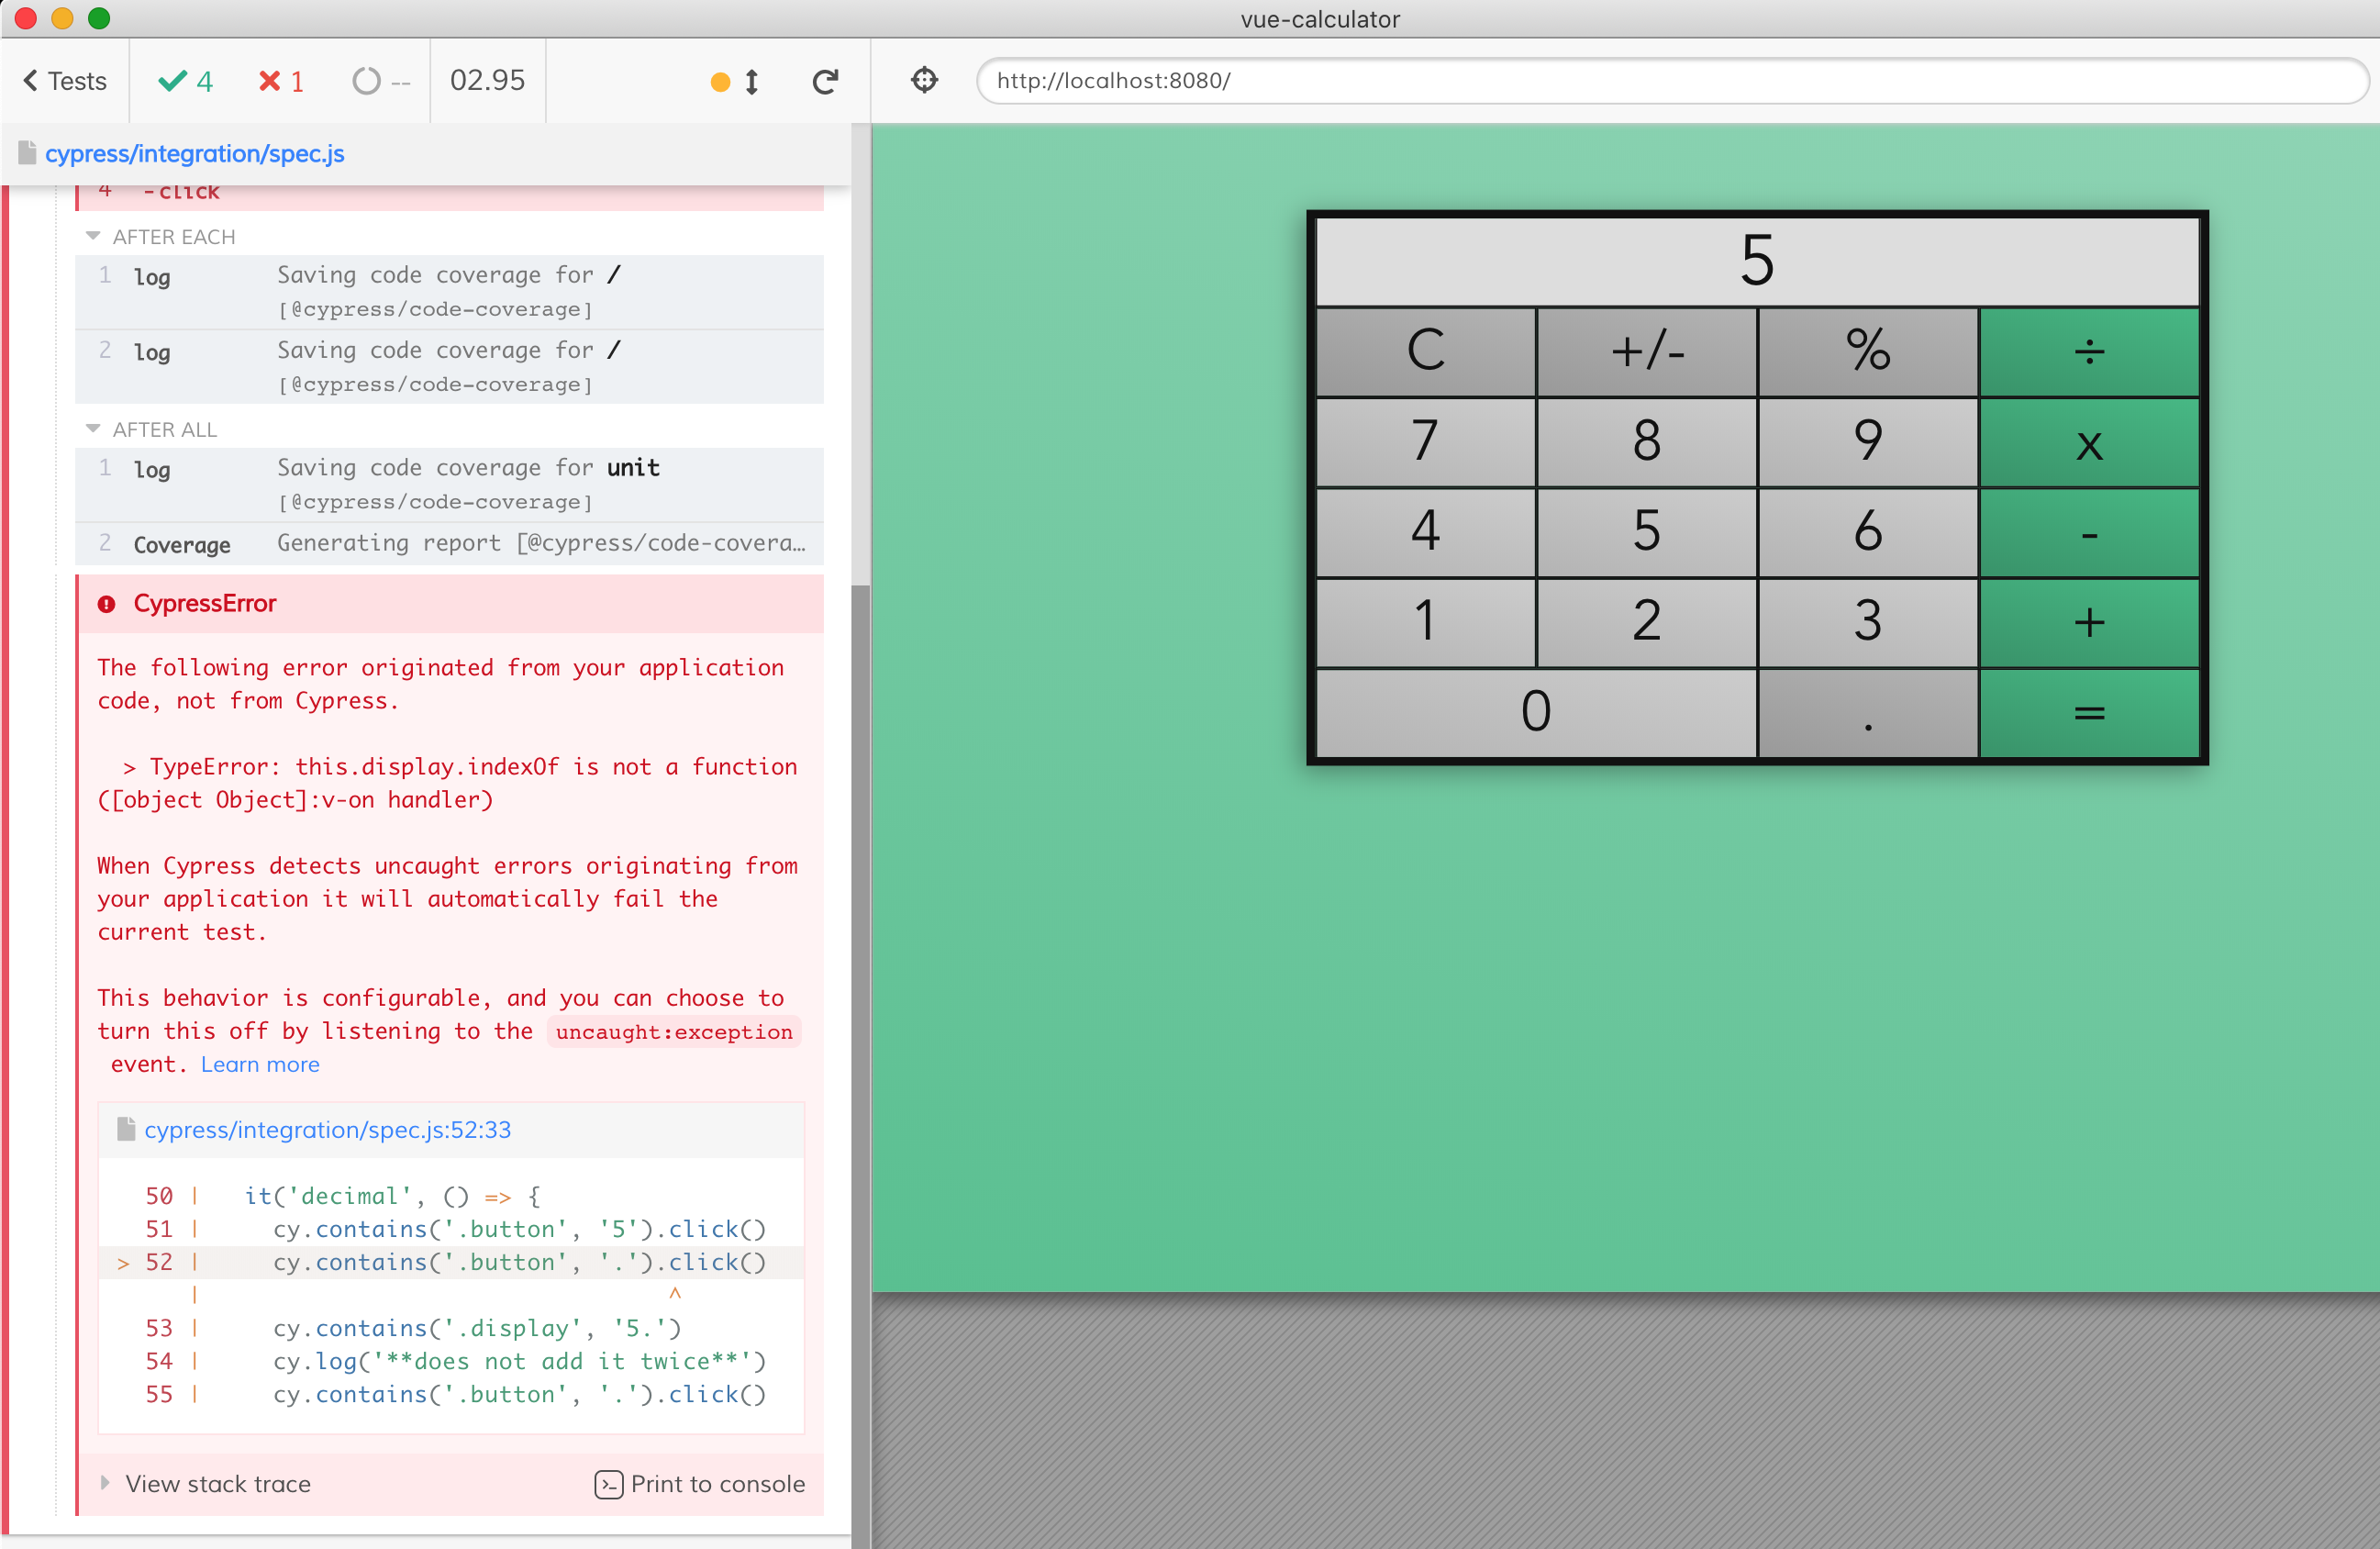Click the command log vertical scrollbar
This screenshot has width=2380, height=1549.
860,1000
